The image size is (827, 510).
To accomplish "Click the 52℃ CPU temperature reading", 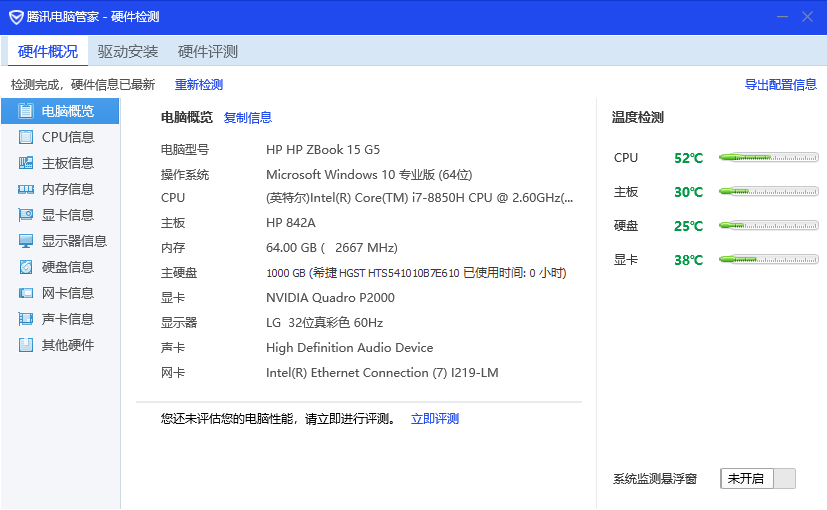I will coord(688,158).
